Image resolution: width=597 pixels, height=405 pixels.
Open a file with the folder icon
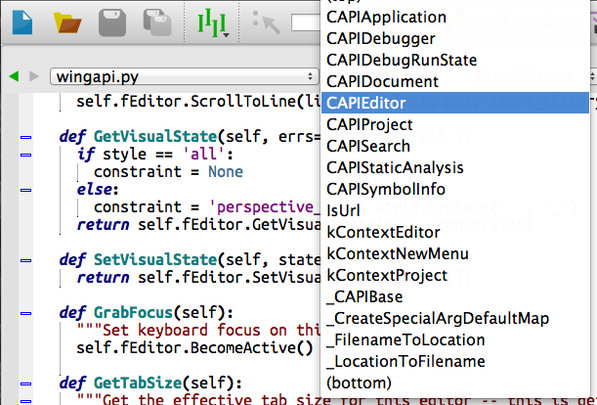[67, 23]
